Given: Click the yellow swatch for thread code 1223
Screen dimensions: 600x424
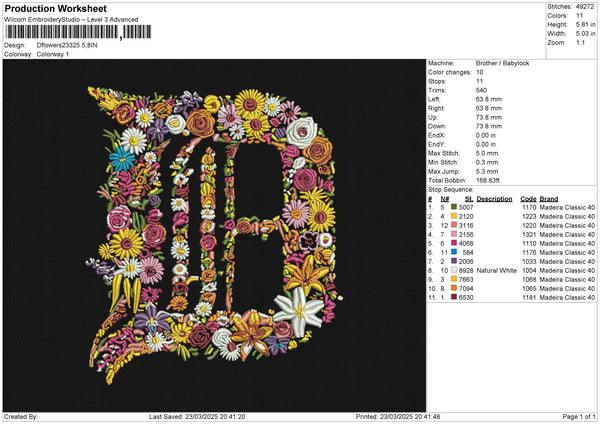Looking at the screenshot, I should coord(454,216).
